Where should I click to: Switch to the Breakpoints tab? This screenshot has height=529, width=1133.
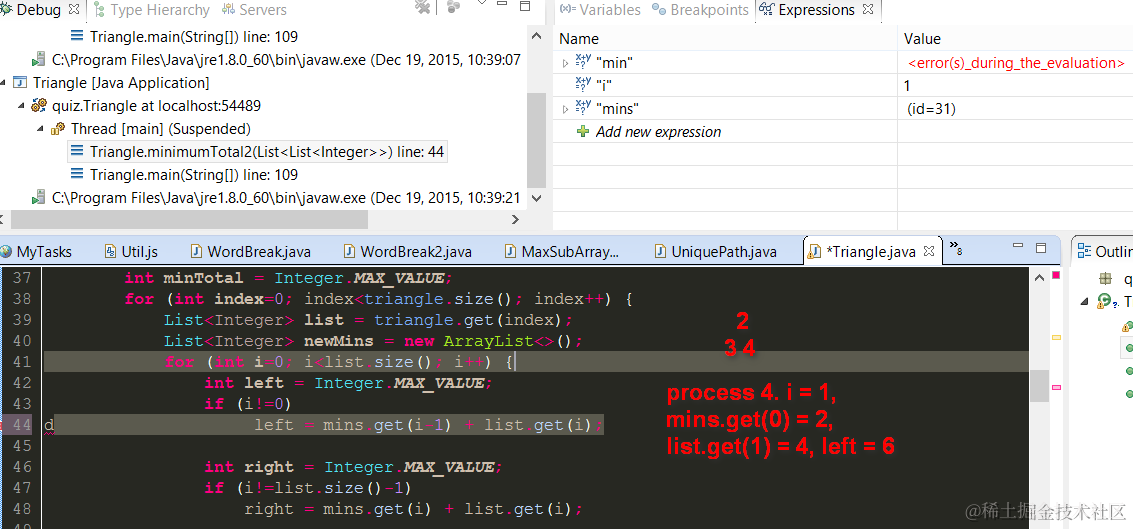(x=700, y=10)
